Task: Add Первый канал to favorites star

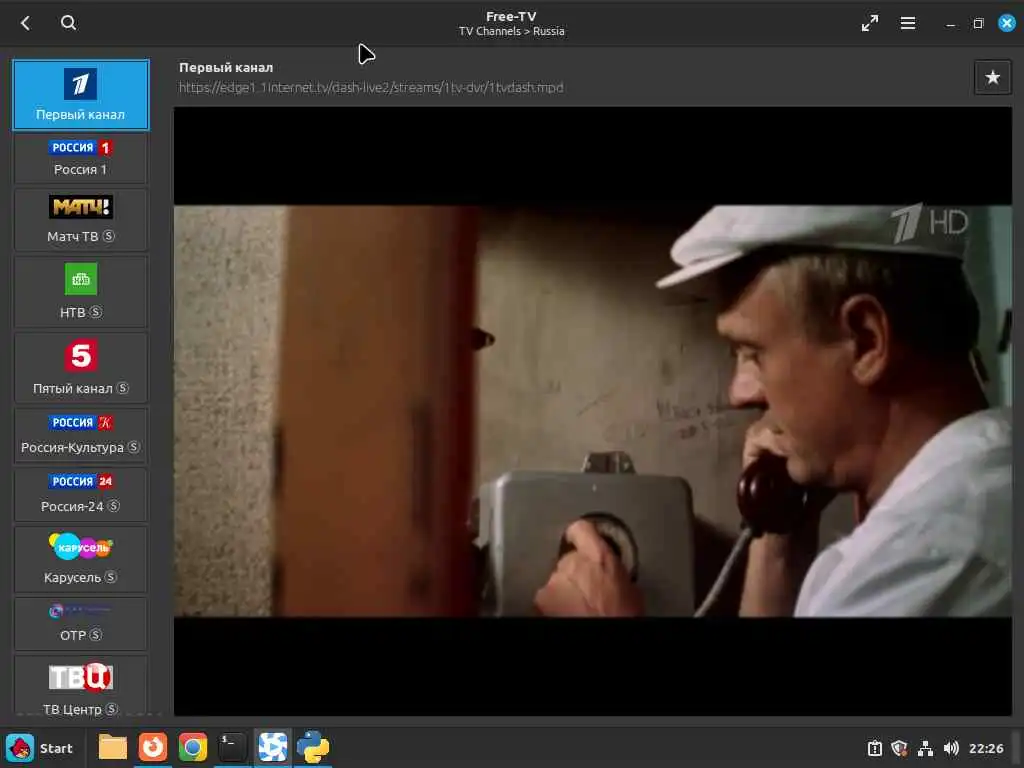Action: click(992, 78)
